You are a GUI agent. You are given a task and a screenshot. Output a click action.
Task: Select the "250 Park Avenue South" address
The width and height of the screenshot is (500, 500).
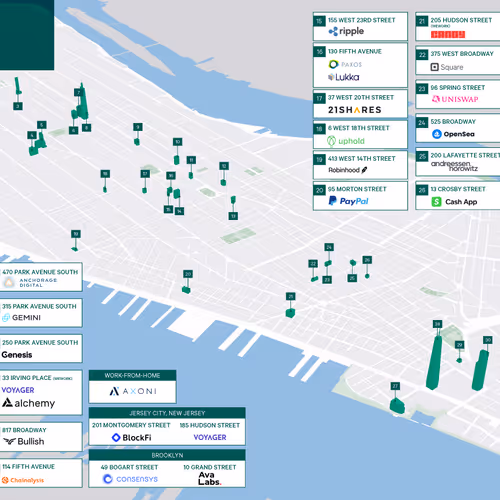point(40,343)
